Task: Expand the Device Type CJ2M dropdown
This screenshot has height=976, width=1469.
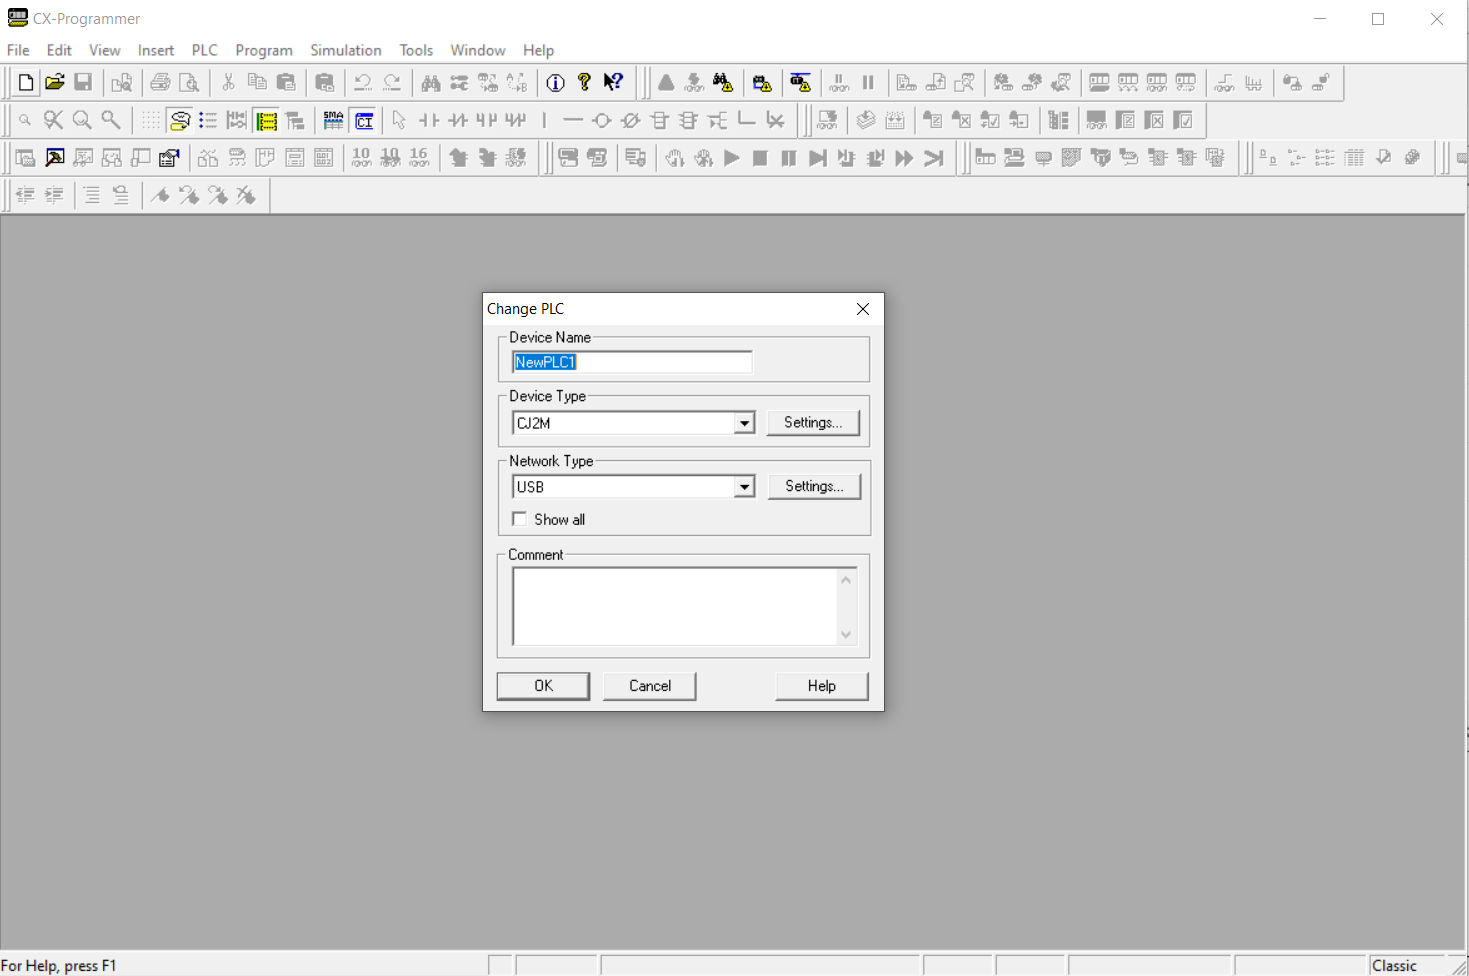Action: click(x=744, y=423)
